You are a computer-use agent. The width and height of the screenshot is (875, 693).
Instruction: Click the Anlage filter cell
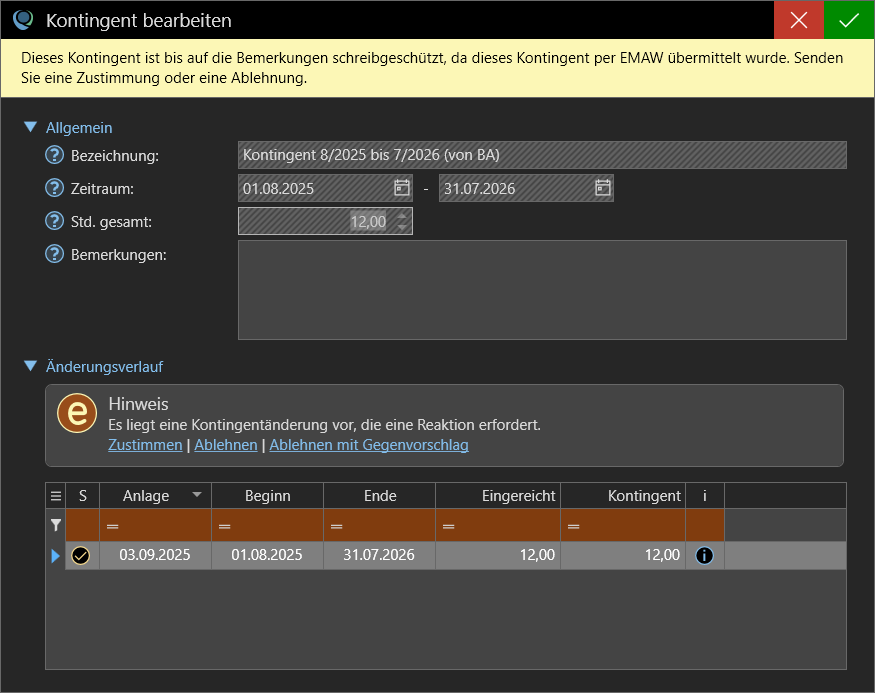[156, 525]
